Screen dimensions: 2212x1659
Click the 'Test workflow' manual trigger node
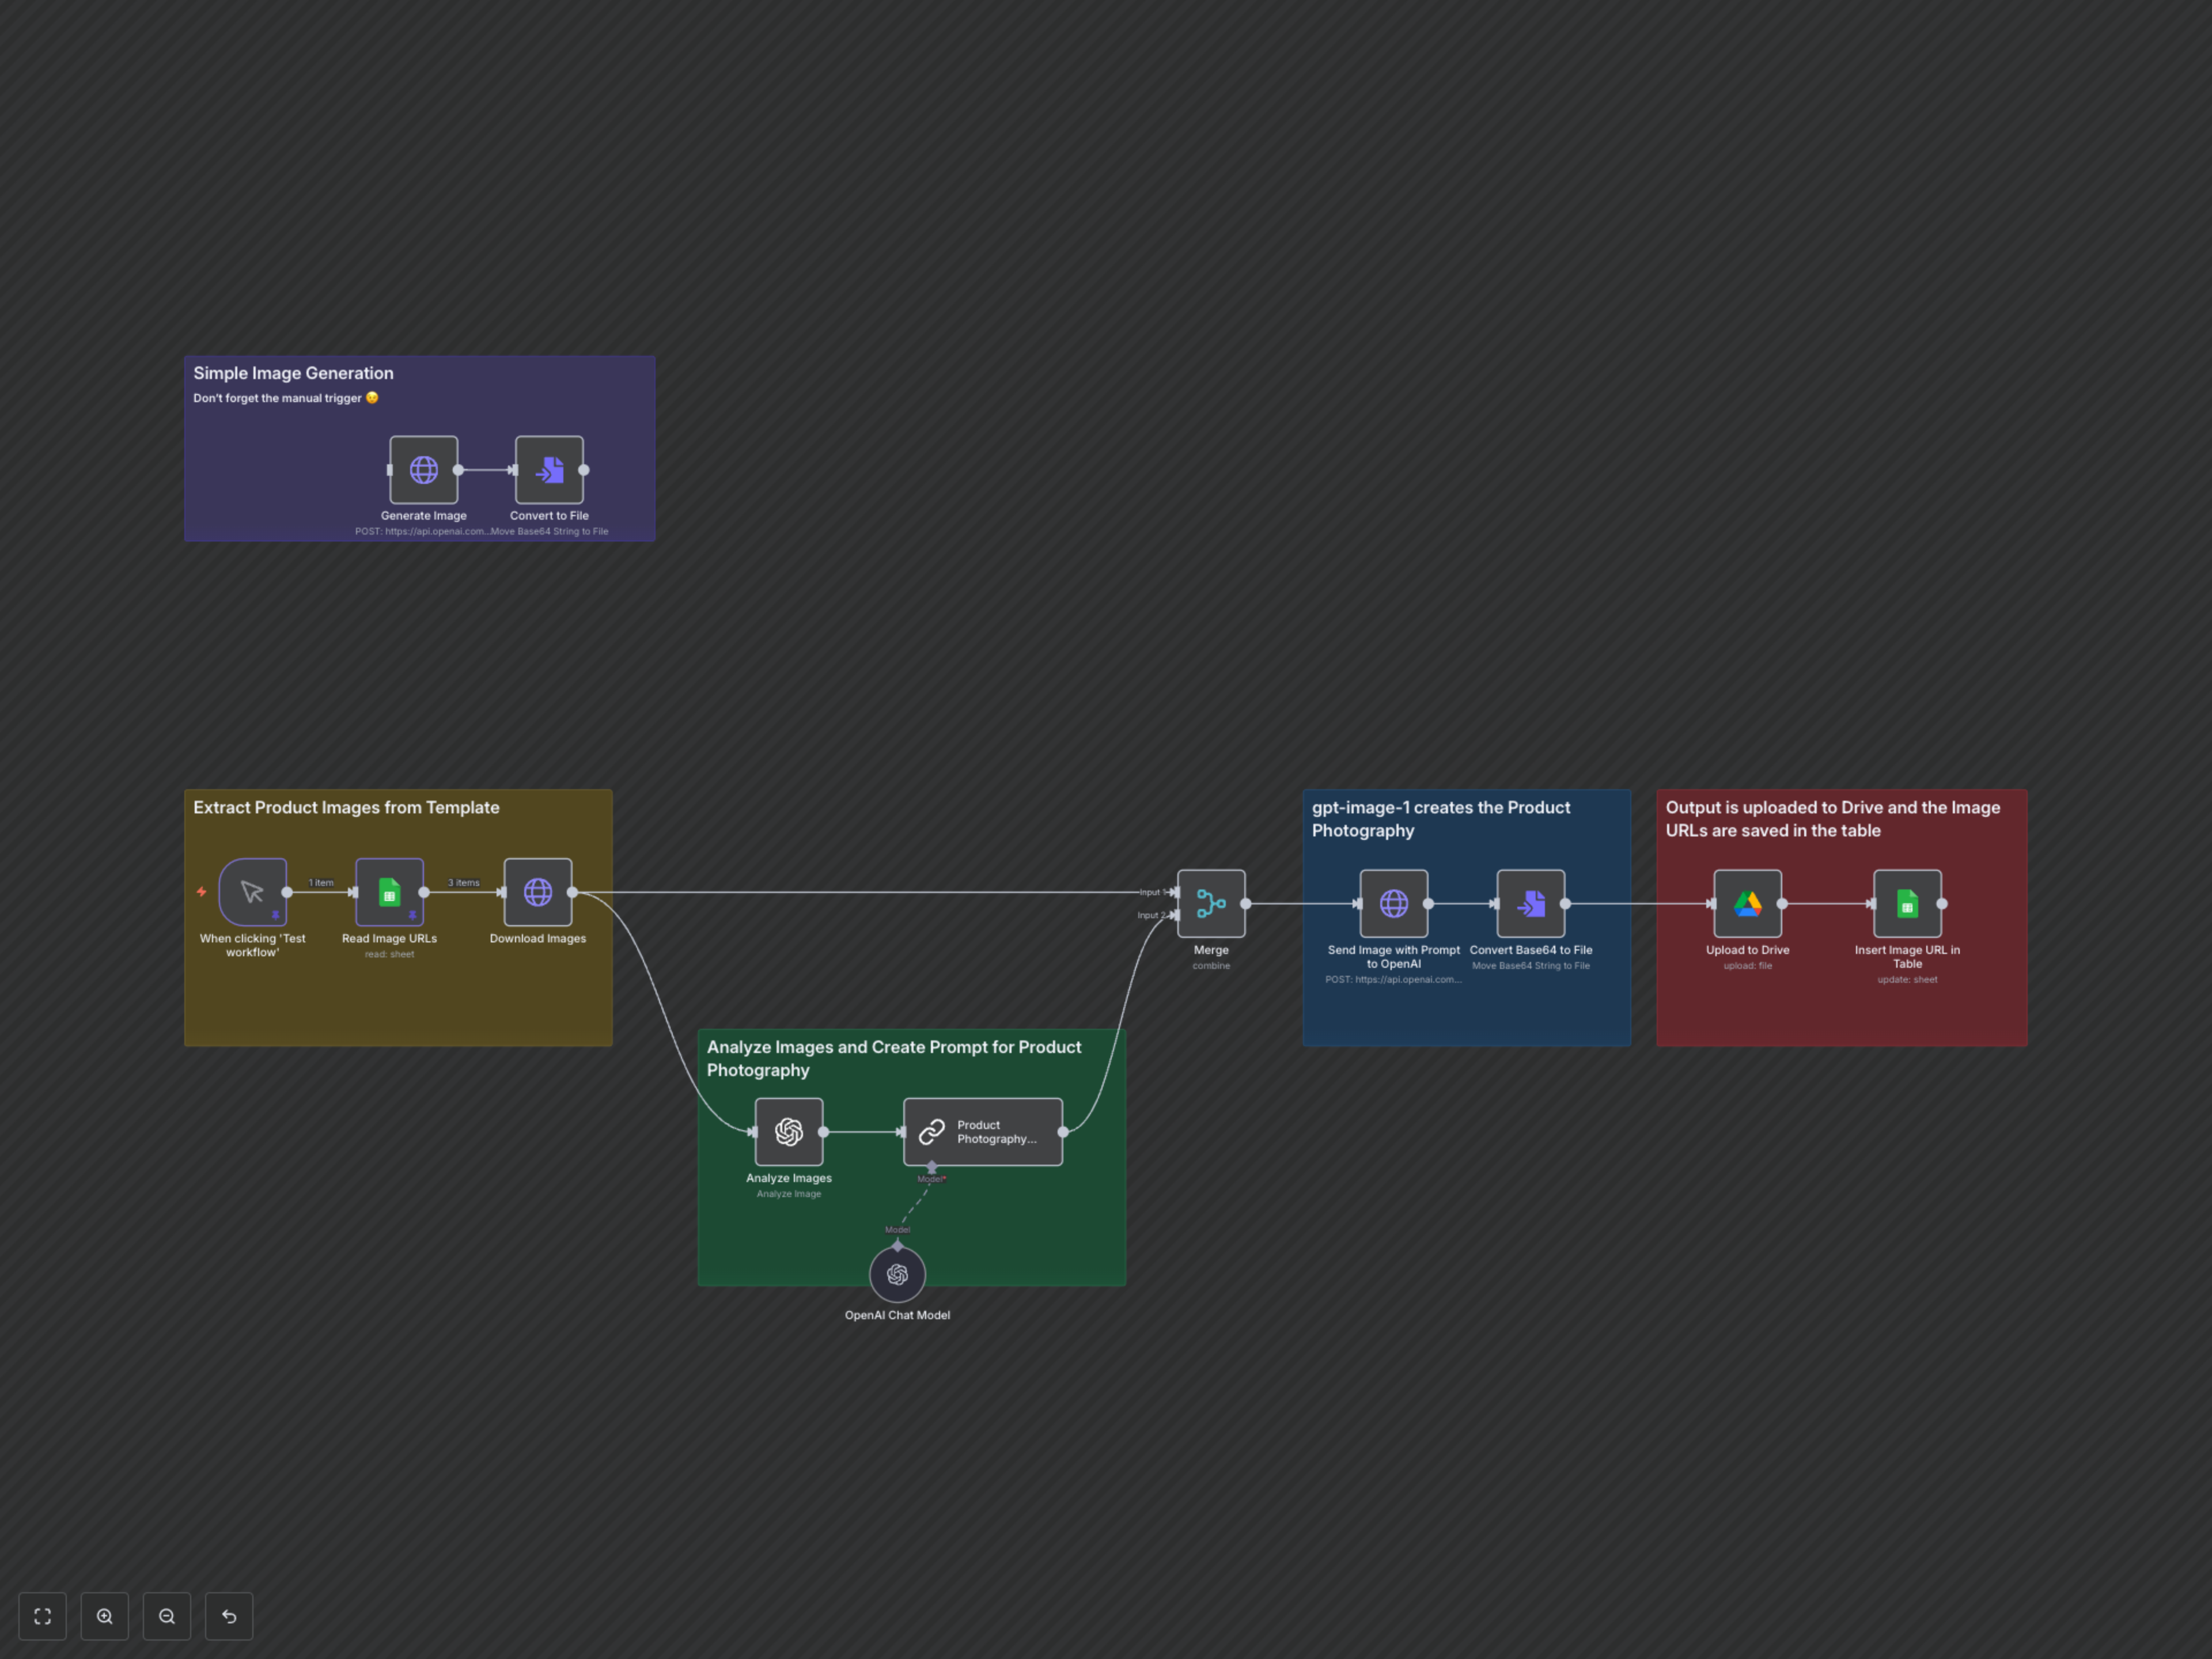(252, 892)
